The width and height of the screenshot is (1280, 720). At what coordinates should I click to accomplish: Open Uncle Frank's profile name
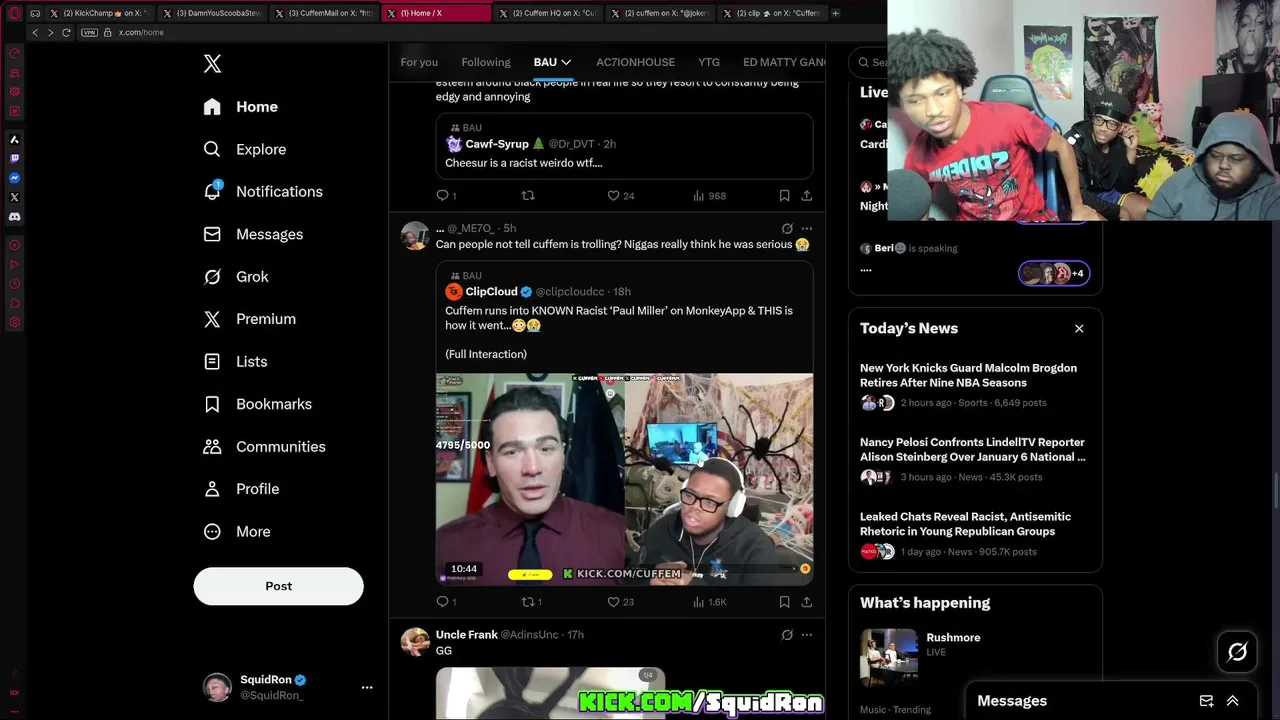(466, 635)
